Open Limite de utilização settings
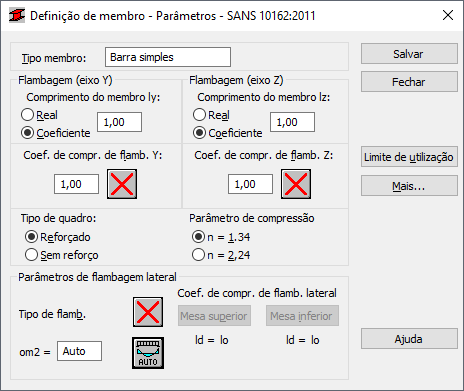464x391 pixels. [409, 157]
